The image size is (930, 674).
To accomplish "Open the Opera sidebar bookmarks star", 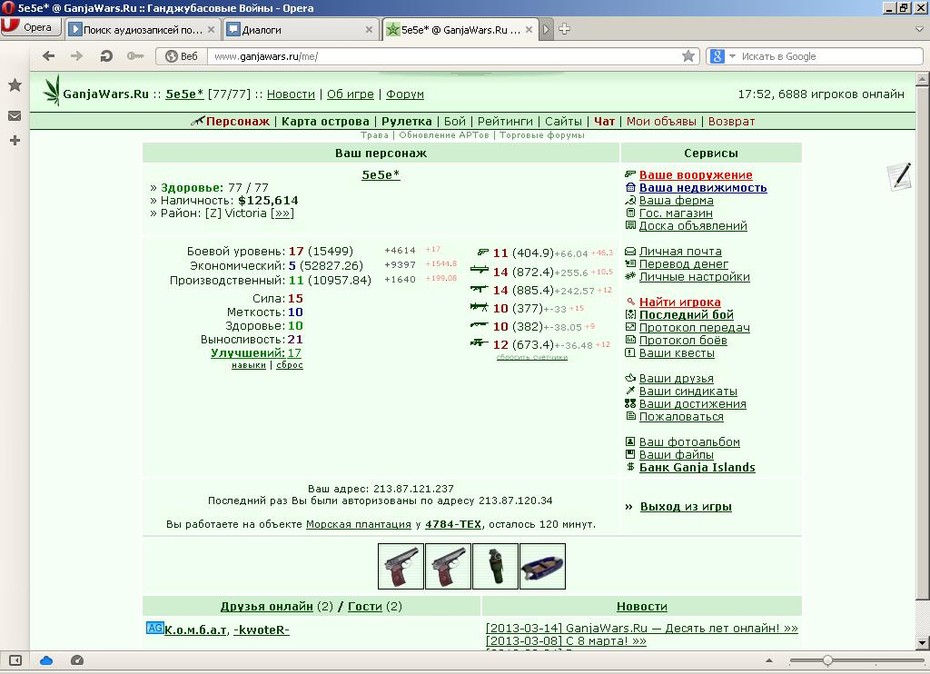I will point(15,85).
